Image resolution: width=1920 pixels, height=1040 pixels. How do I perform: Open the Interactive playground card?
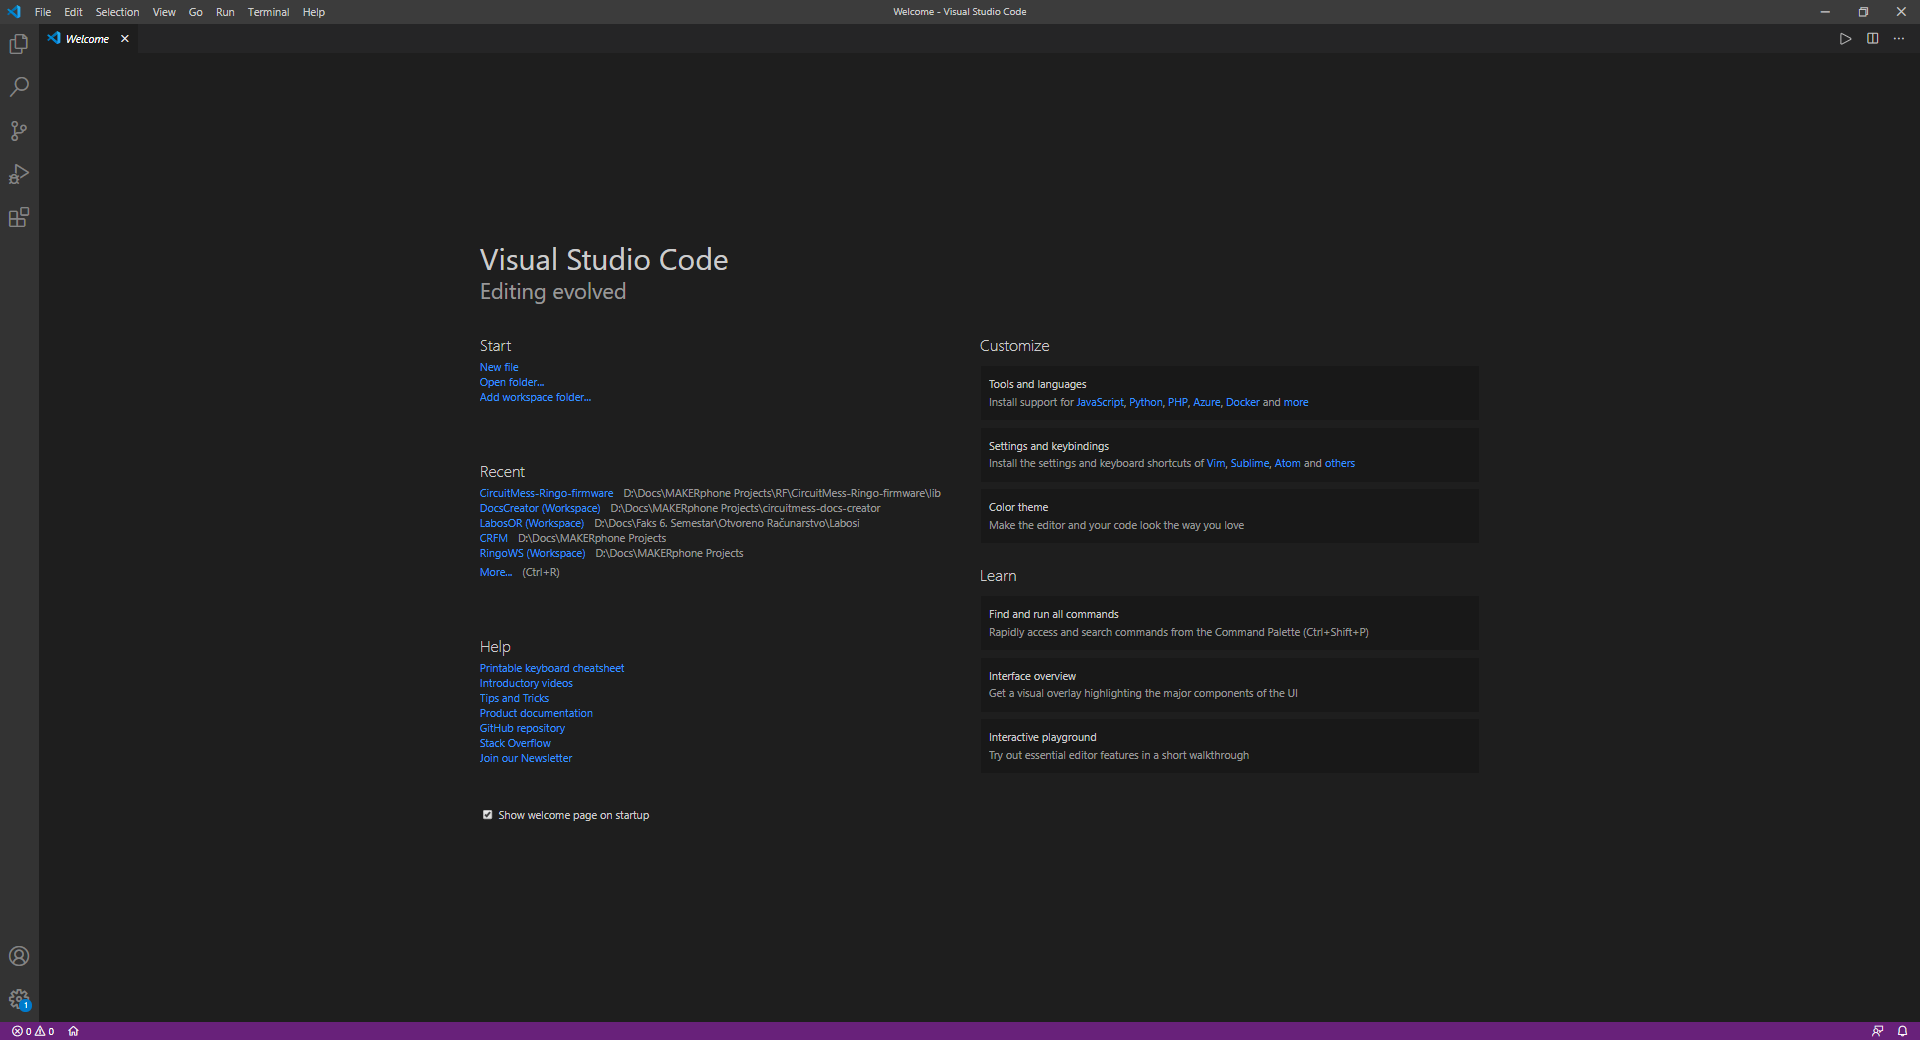tap(1229, 746)
